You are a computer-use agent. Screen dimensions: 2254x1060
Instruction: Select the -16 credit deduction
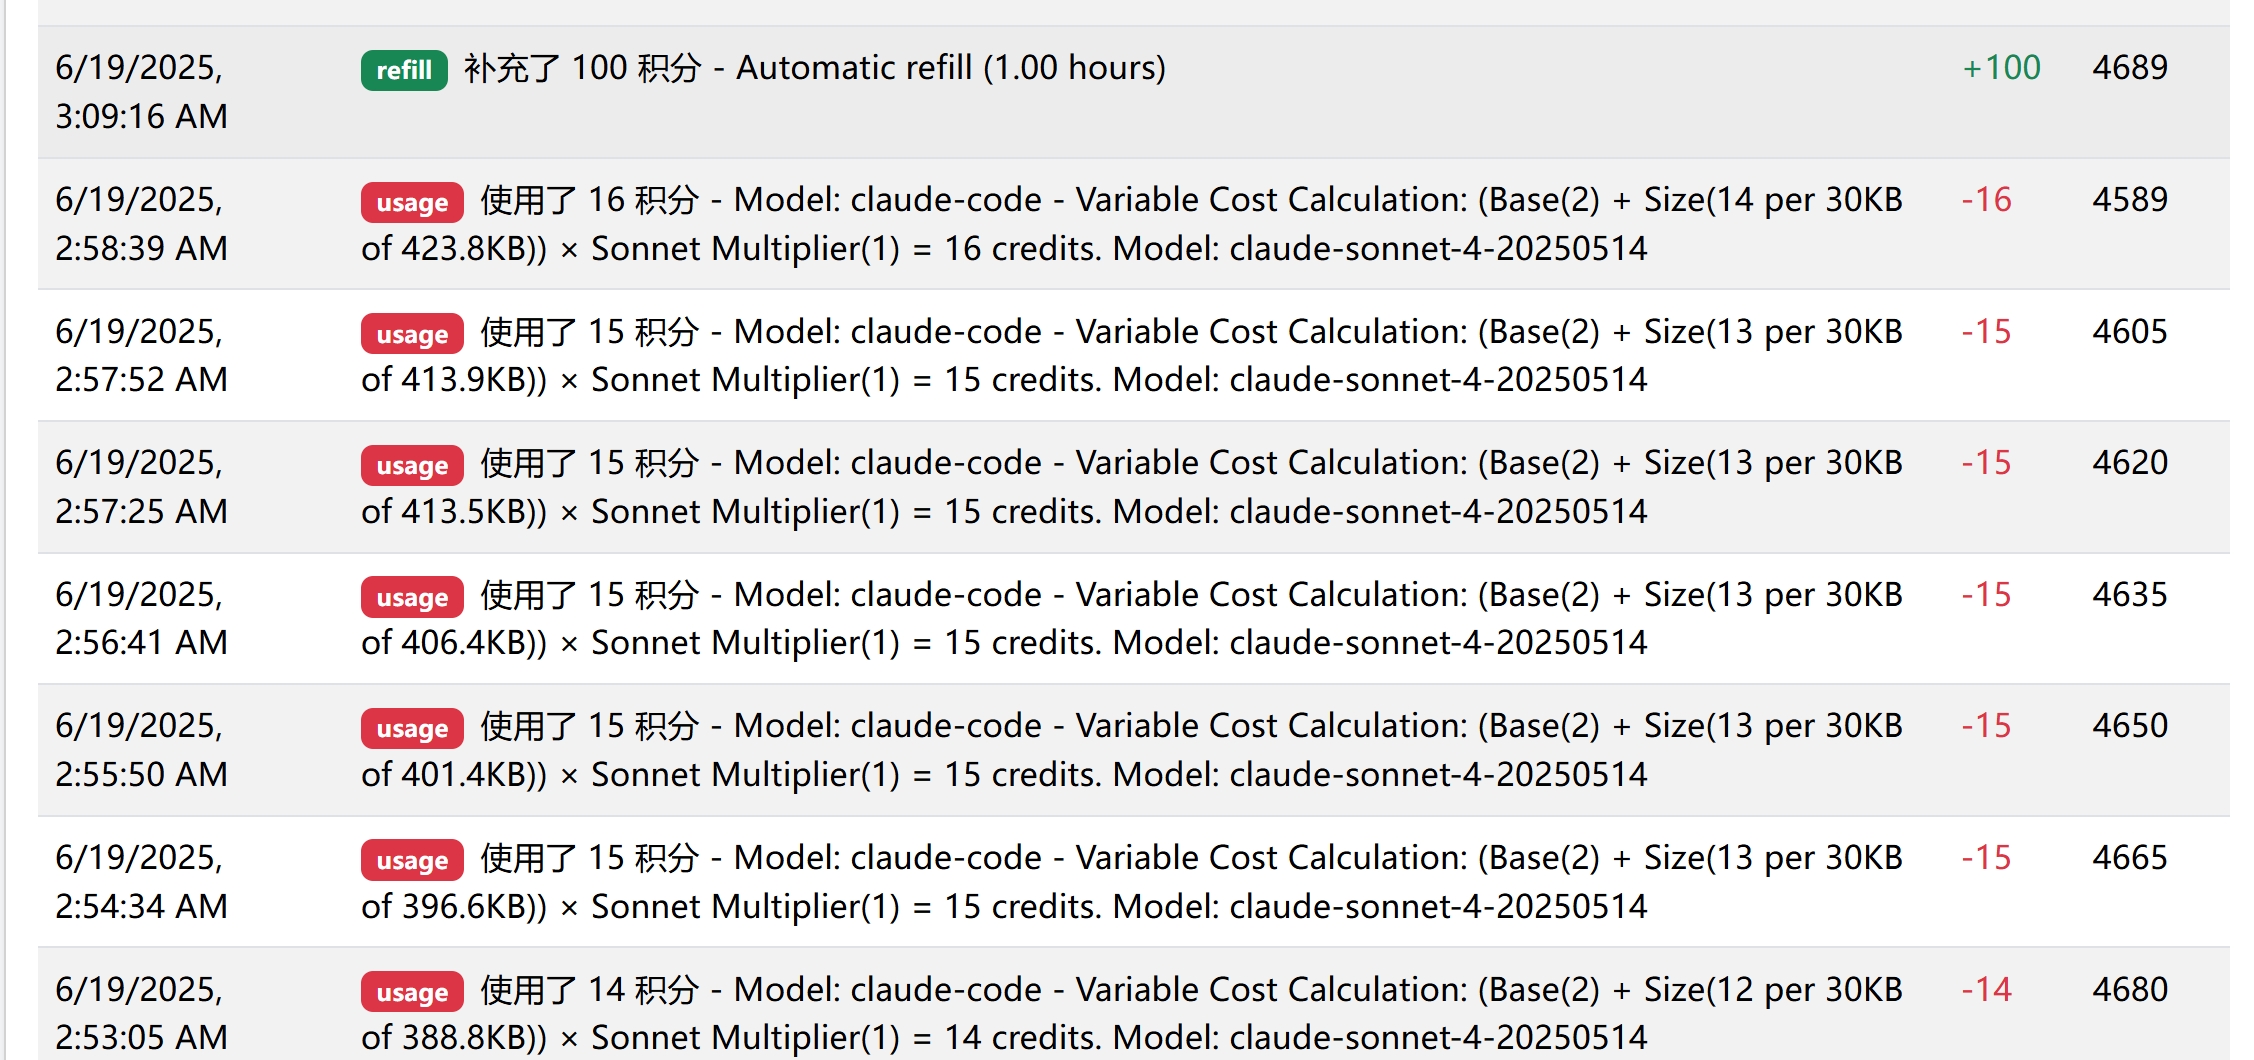click(1986, 199)
